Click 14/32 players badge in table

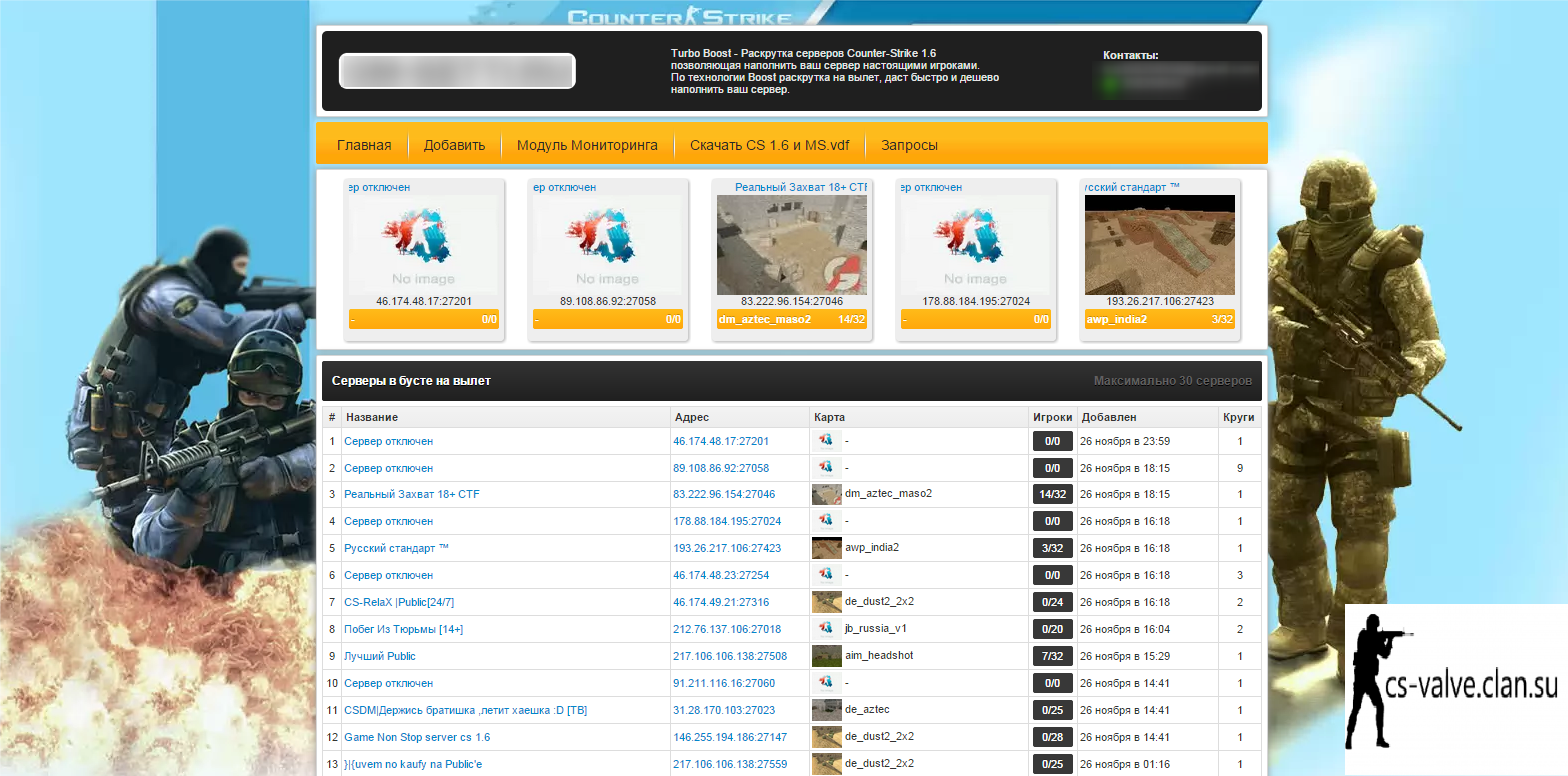point(1052,494)
